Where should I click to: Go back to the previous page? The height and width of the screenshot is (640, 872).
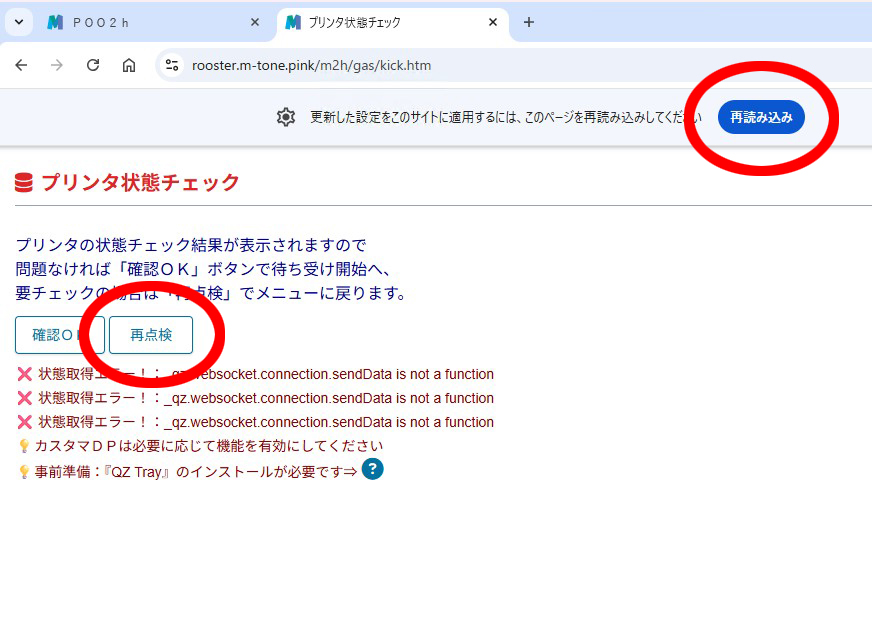[x=21, y=65]
